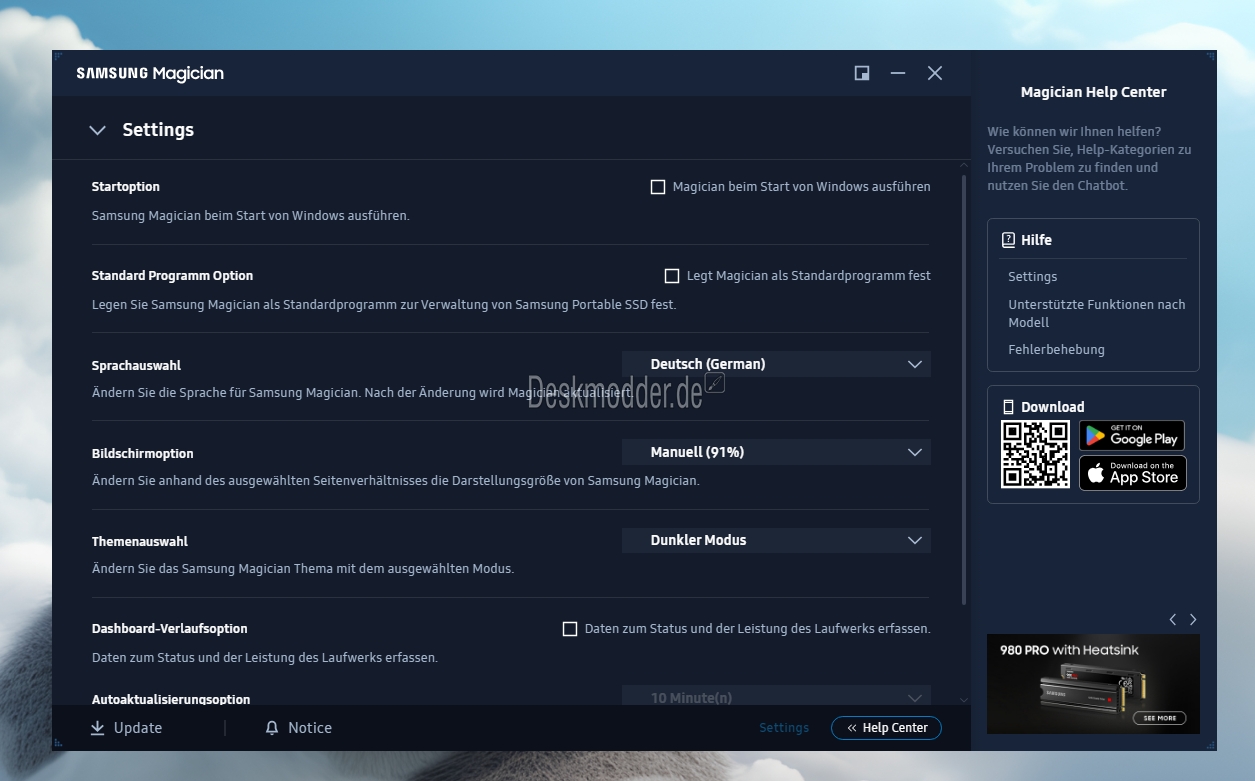Open the Google Play badge
The image size is (1255, 781).
pyautogui.click(x=1132, y=435)
